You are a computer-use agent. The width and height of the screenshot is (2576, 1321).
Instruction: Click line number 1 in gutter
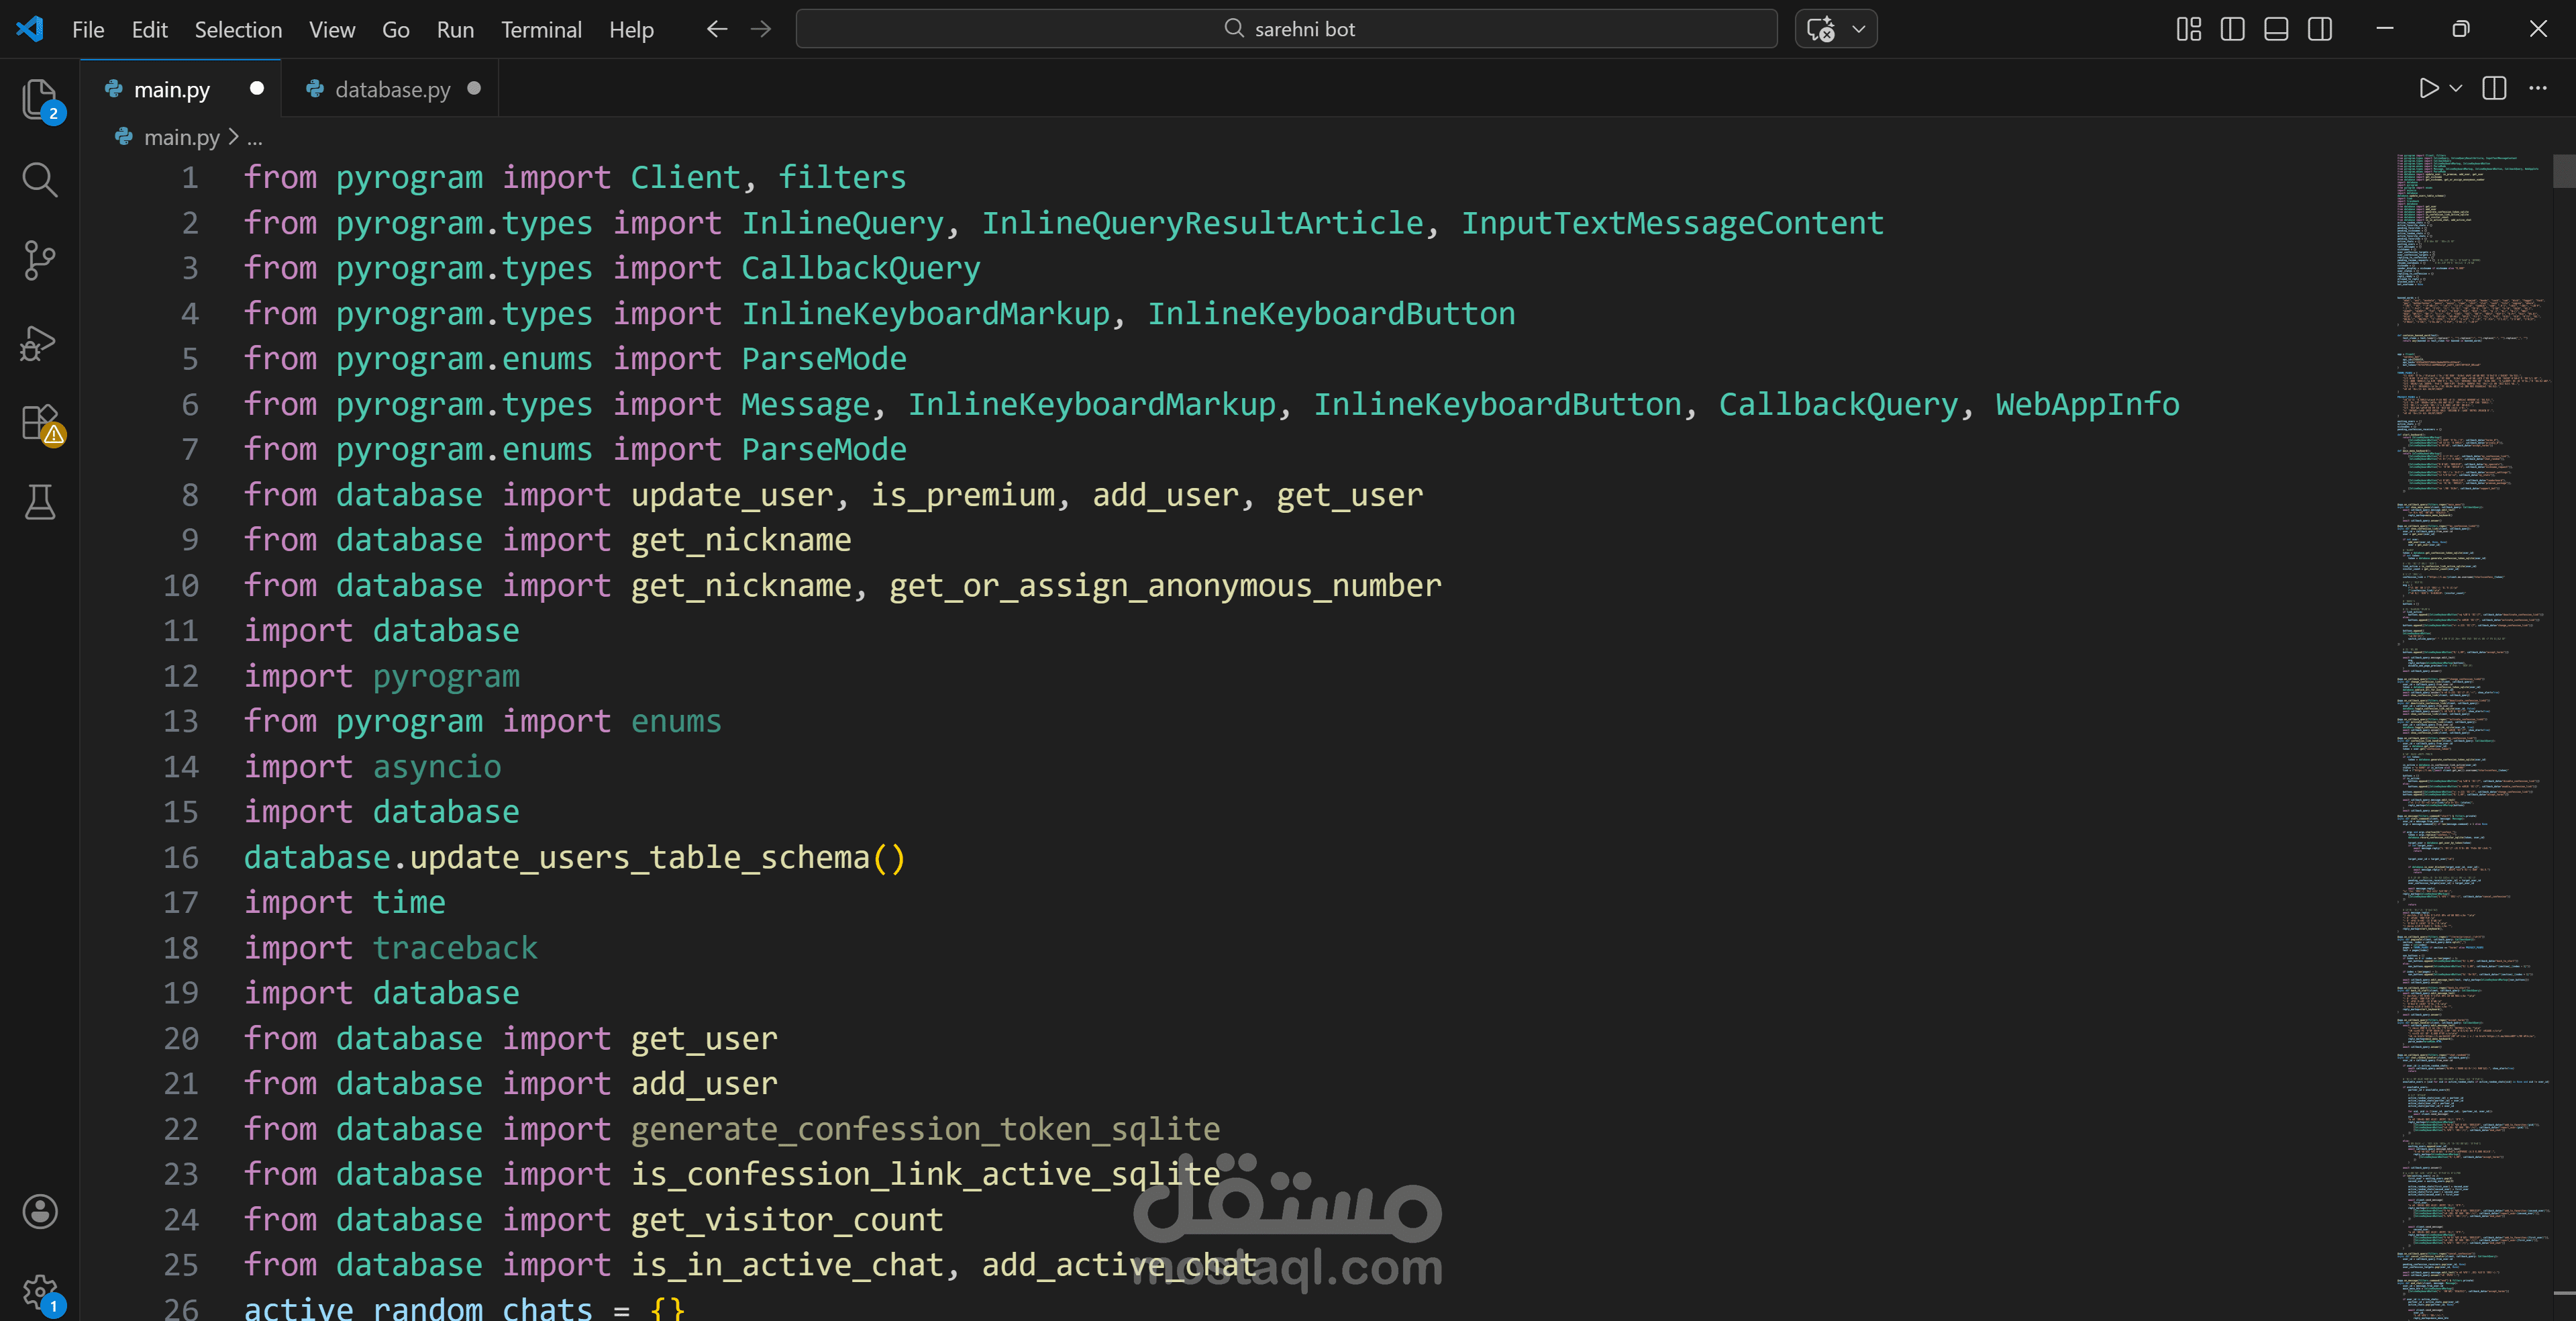click(190, 178)
